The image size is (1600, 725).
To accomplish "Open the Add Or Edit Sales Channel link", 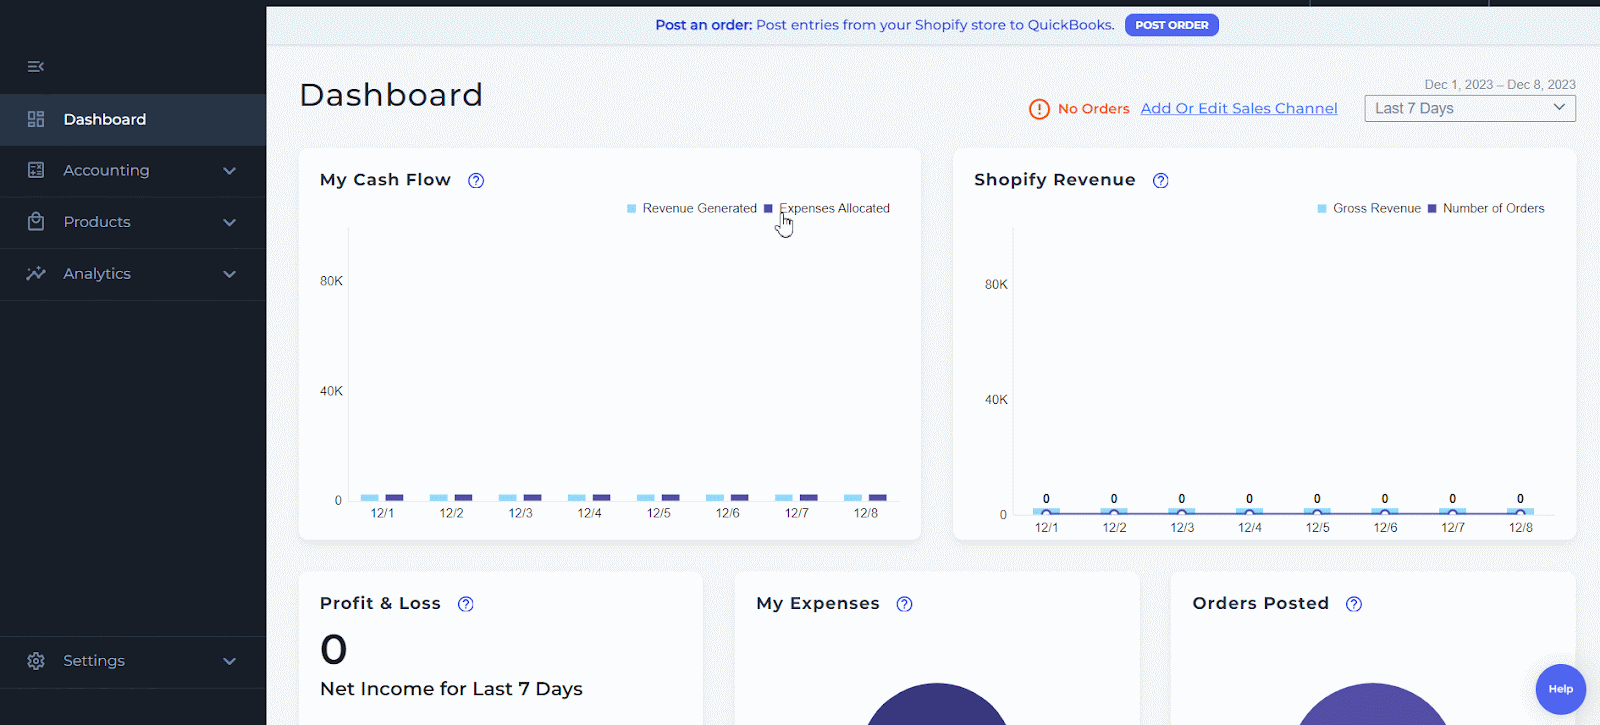I will tap(1239, 109).
